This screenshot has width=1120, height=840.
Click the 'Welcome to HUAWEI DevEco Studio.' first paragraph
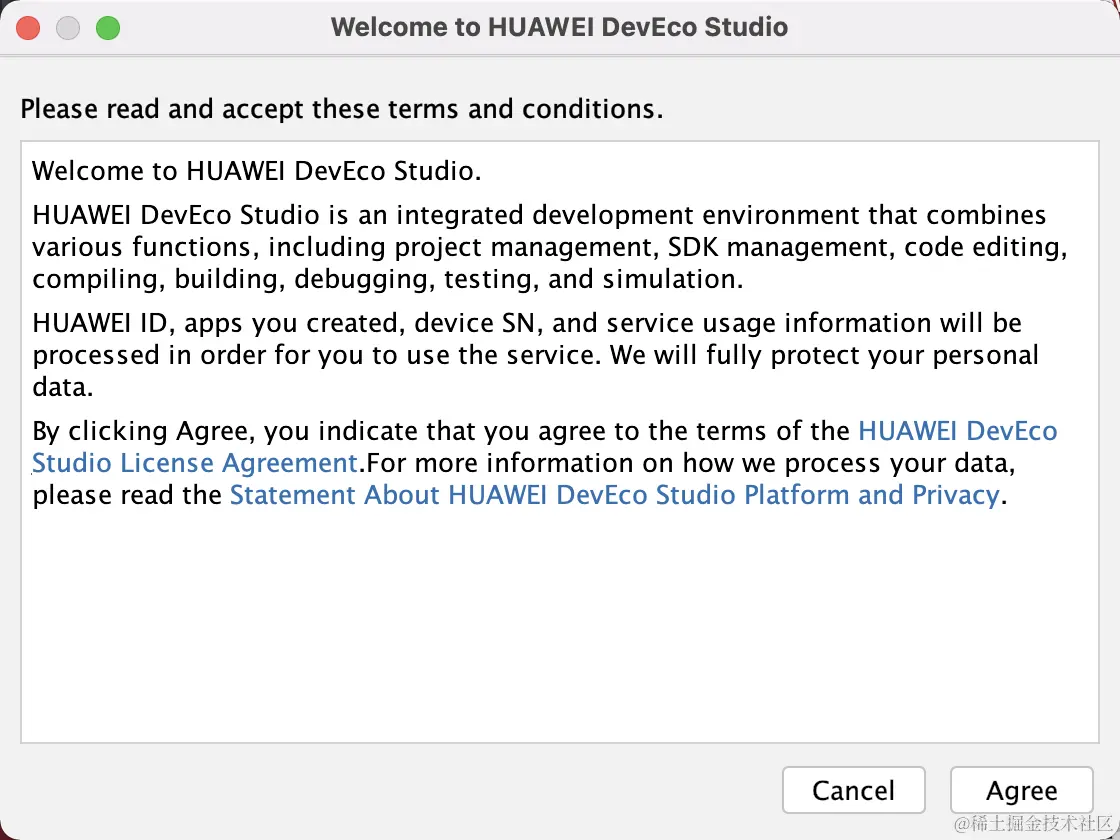(256, 171)
